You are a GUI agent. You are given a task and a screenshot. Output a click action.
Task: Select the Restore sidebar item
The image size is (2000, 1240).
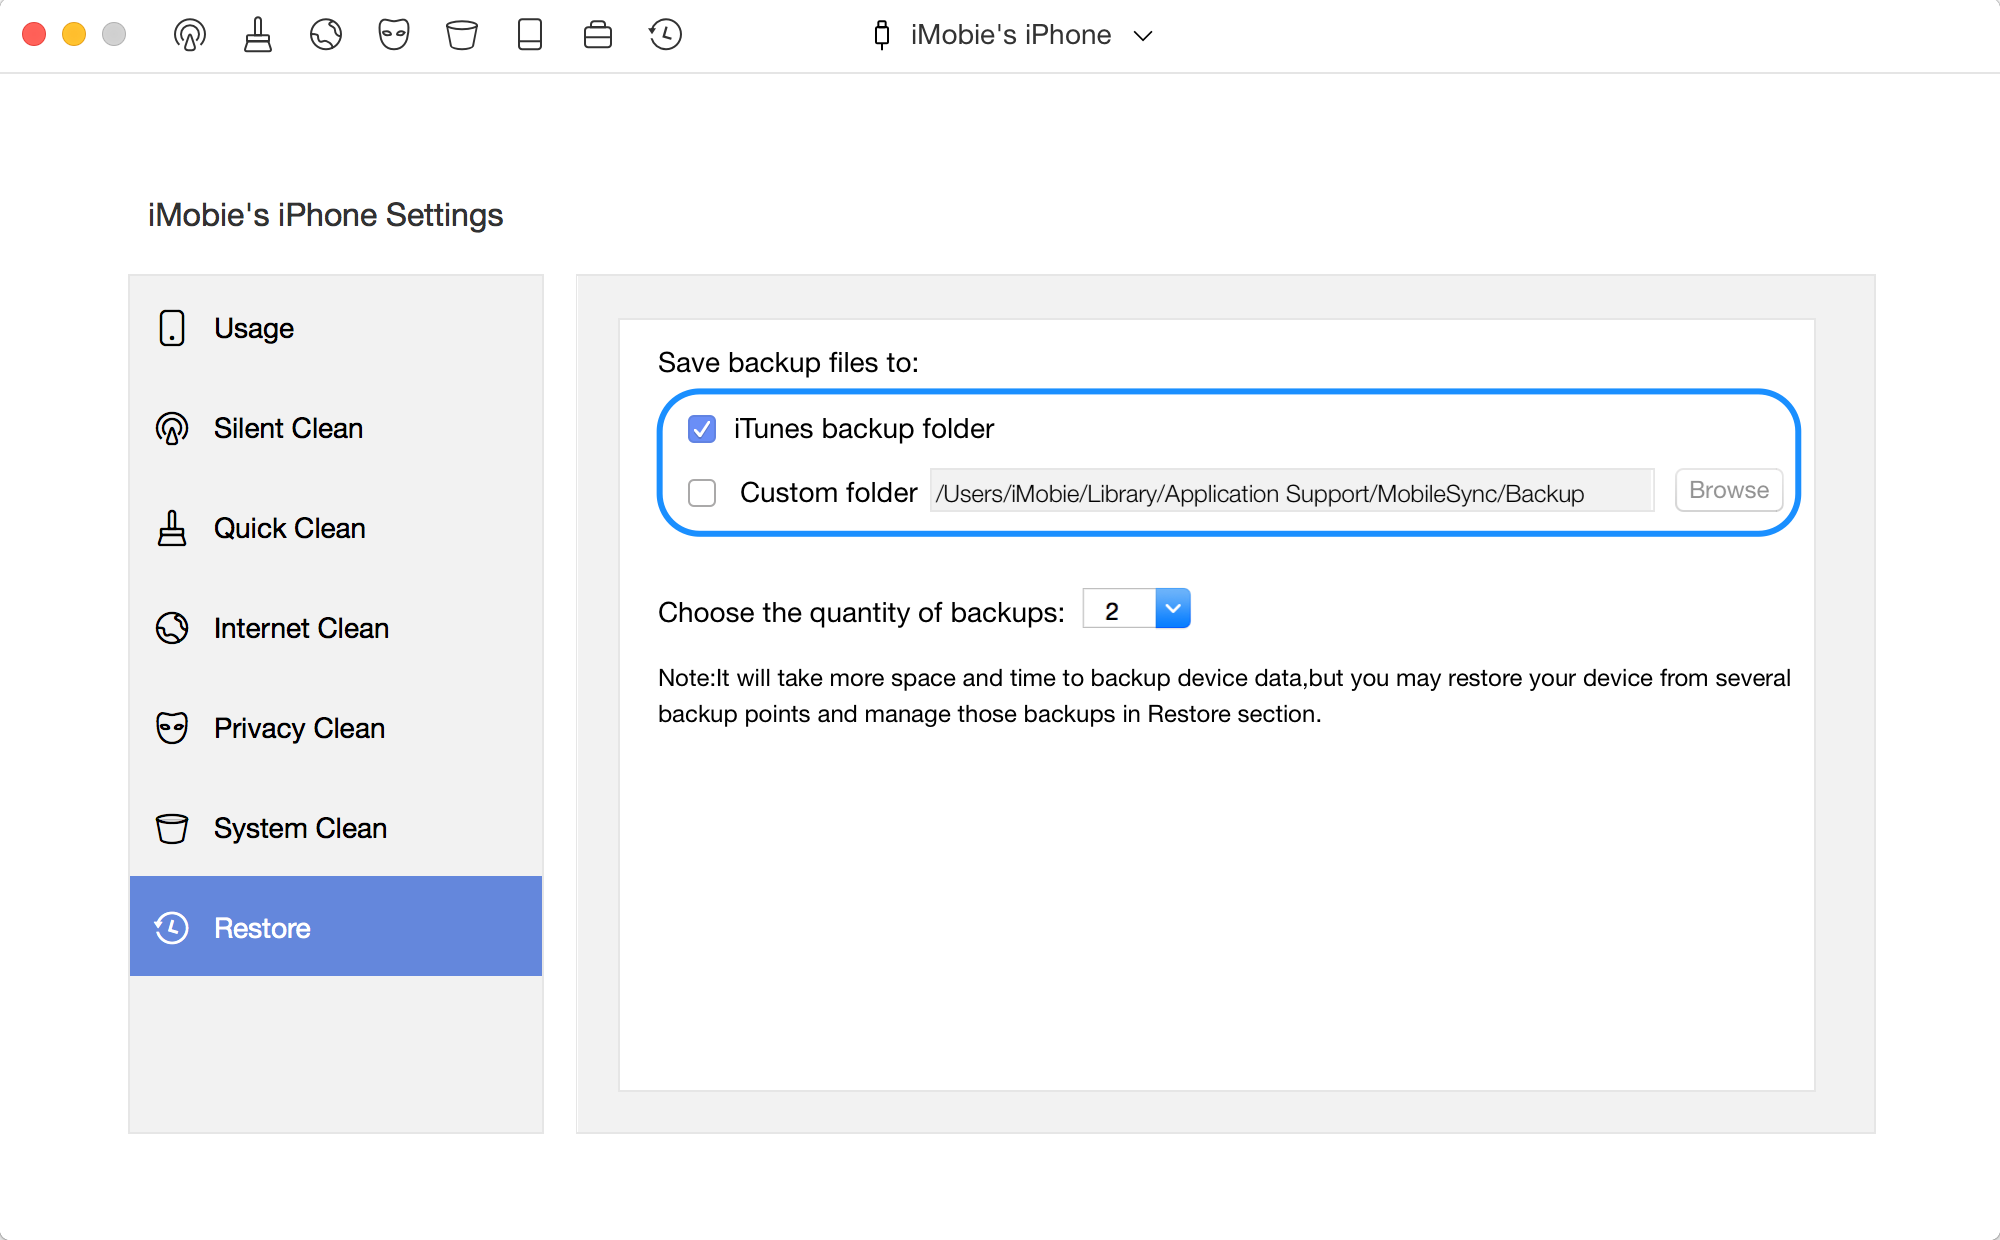click(x=336, y=926)
